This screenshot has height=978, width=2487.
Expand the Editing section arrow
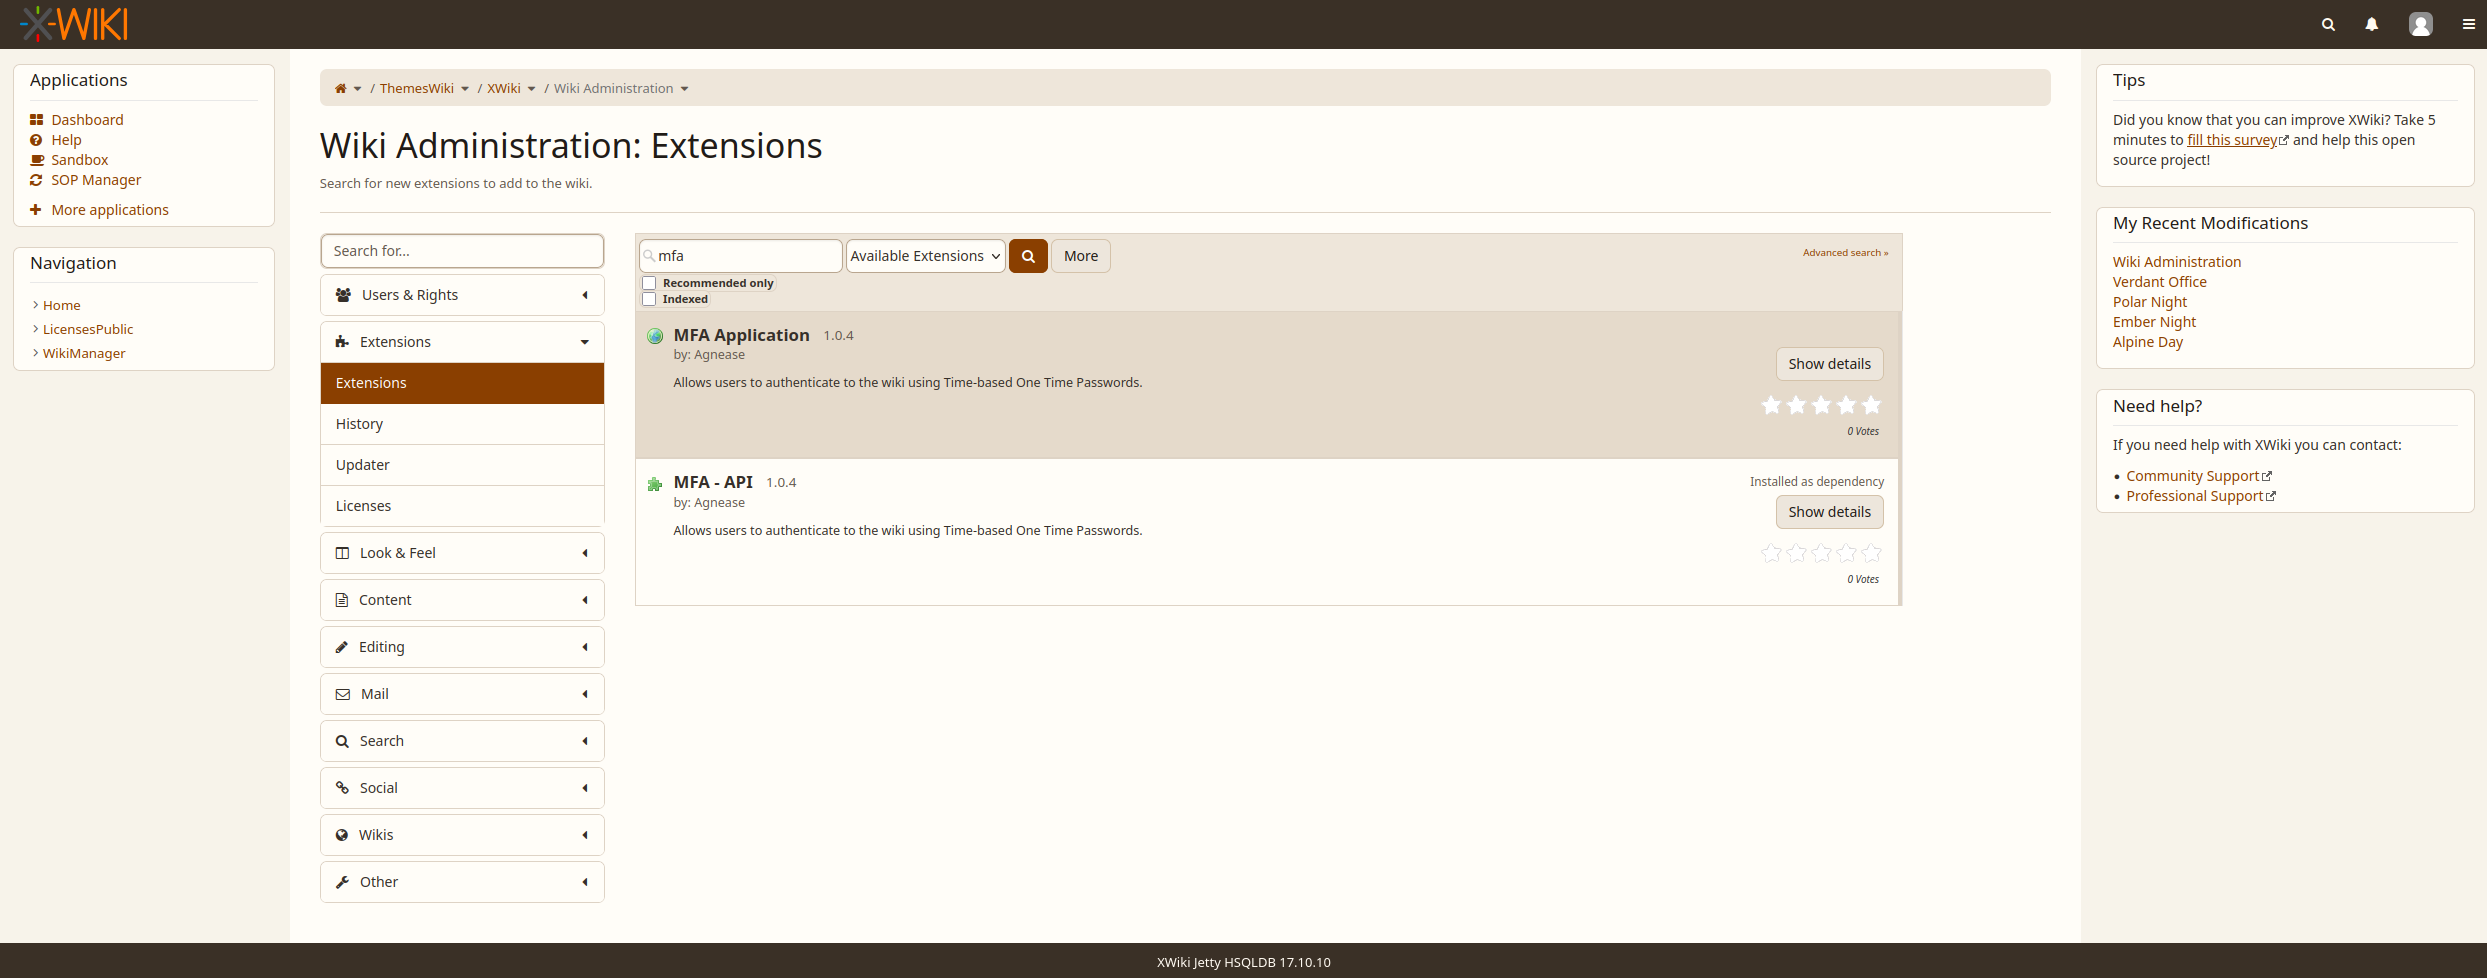pos(585,647)
